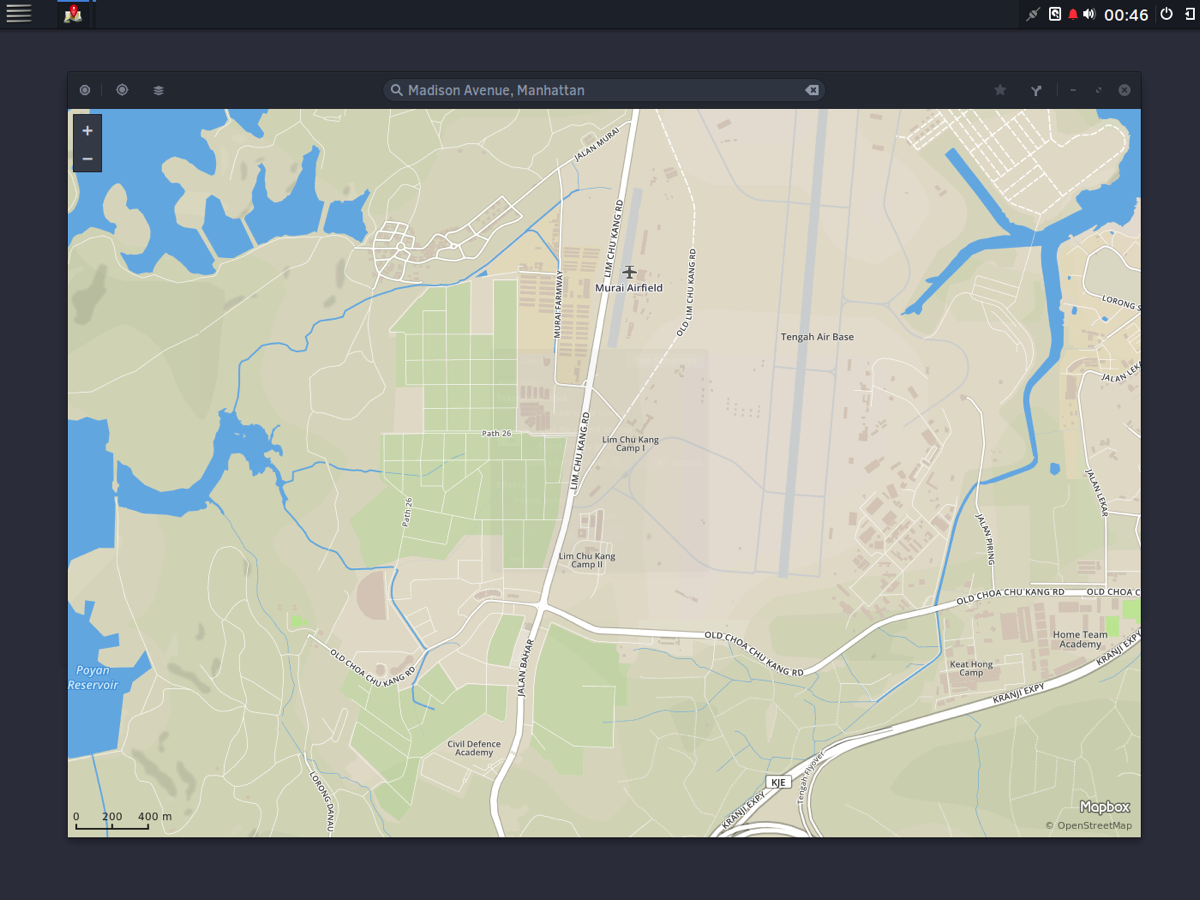Click the first round icon in map header
1200x900 pixels.
tap(85, 90)
